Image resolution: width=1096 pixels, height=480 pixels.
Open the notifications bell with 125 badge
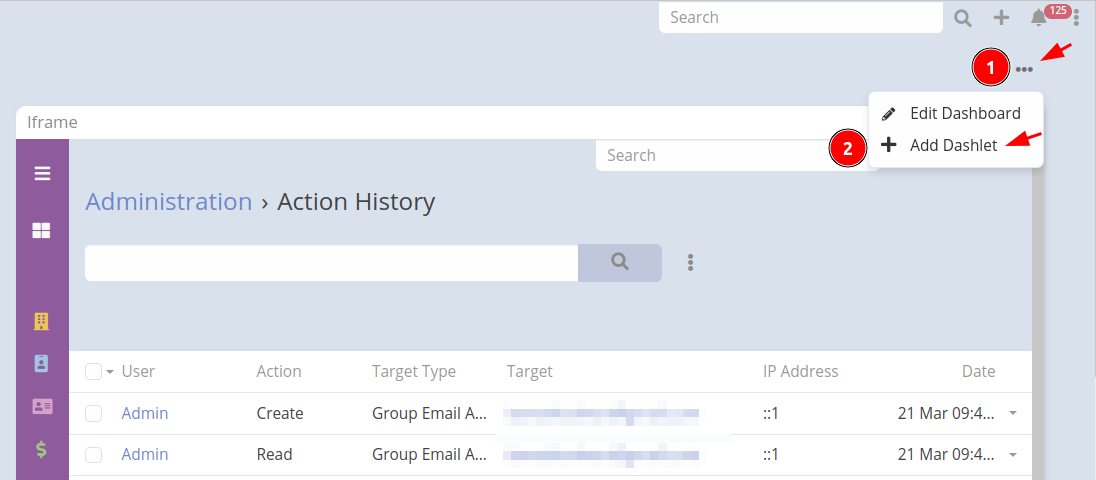[x=1039, y=18]
